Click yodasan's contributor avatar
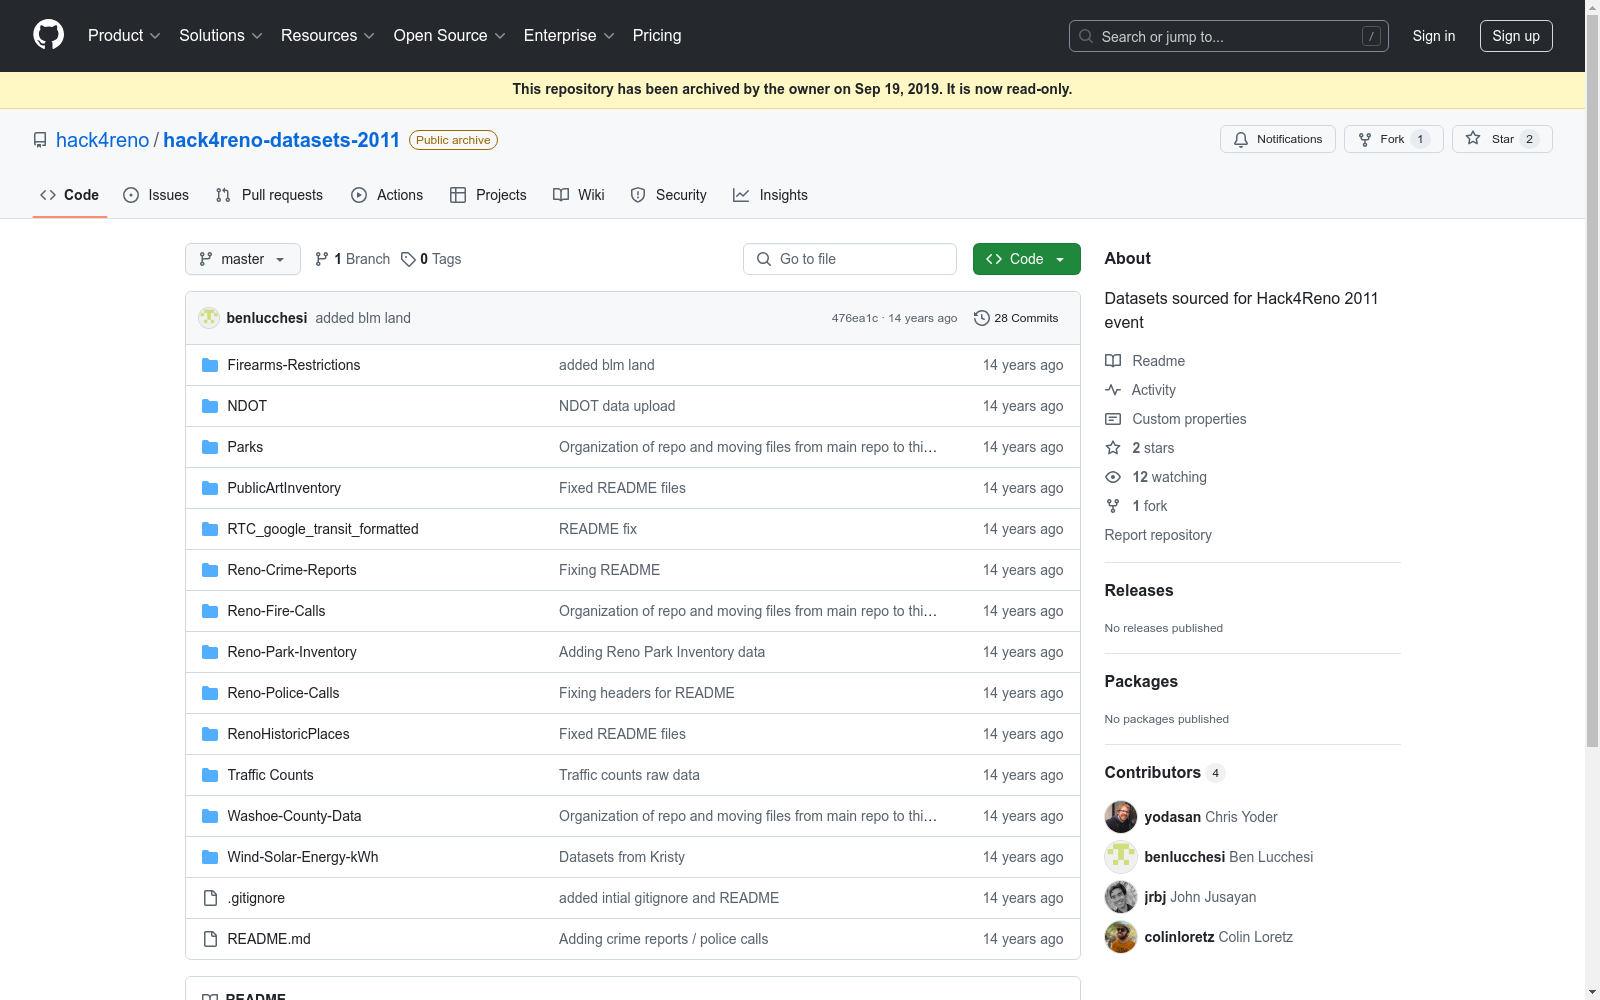Viewport: 1600px width, 1000px height. coord(1121,817)
